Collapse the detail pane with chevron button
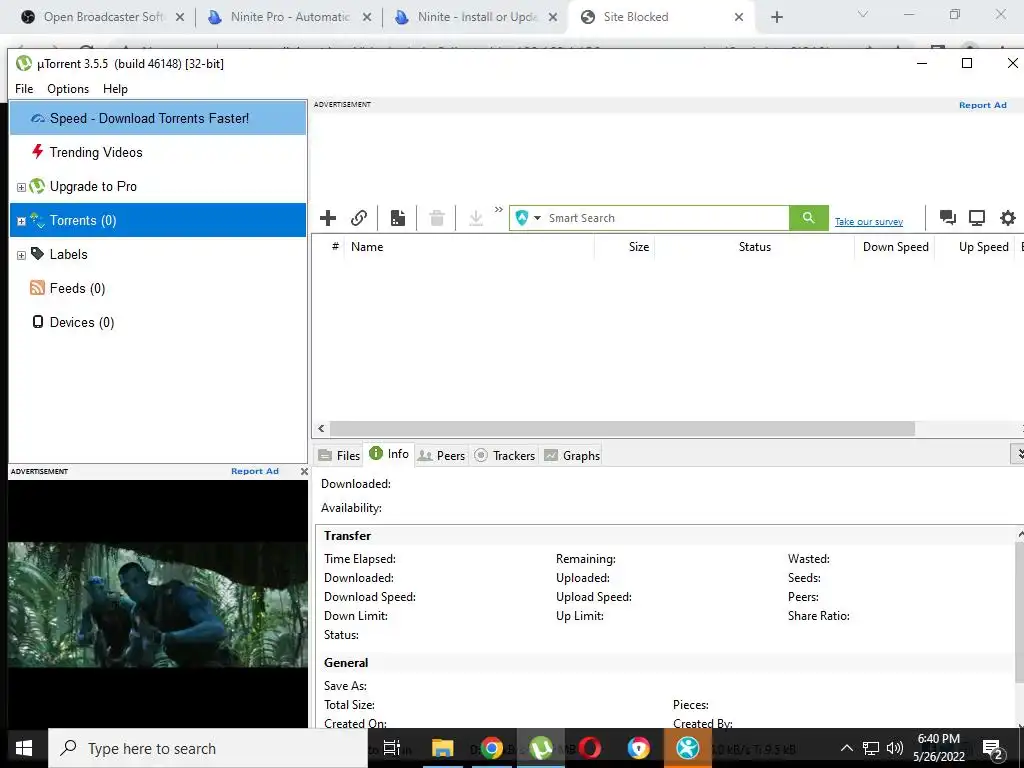This screenshot has height=768, width=1024. pos(1019,453)
